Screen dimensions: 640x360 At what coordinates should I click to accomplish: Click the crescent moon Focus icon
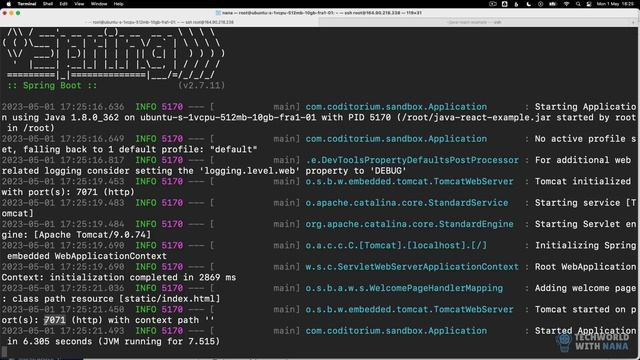point(529,4)
